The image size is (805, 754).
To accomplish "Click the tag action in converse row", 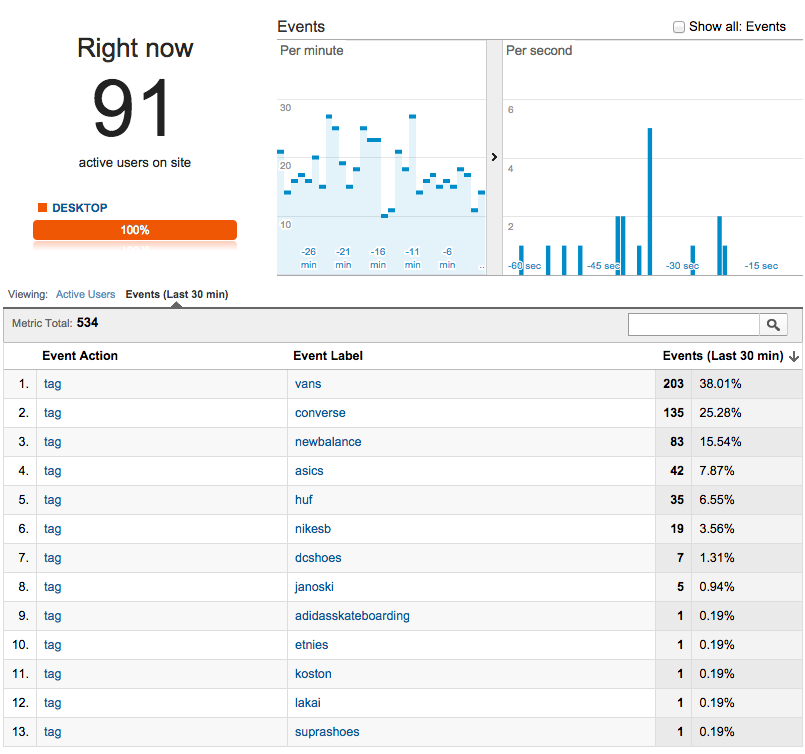I will [x=52, y=413].
